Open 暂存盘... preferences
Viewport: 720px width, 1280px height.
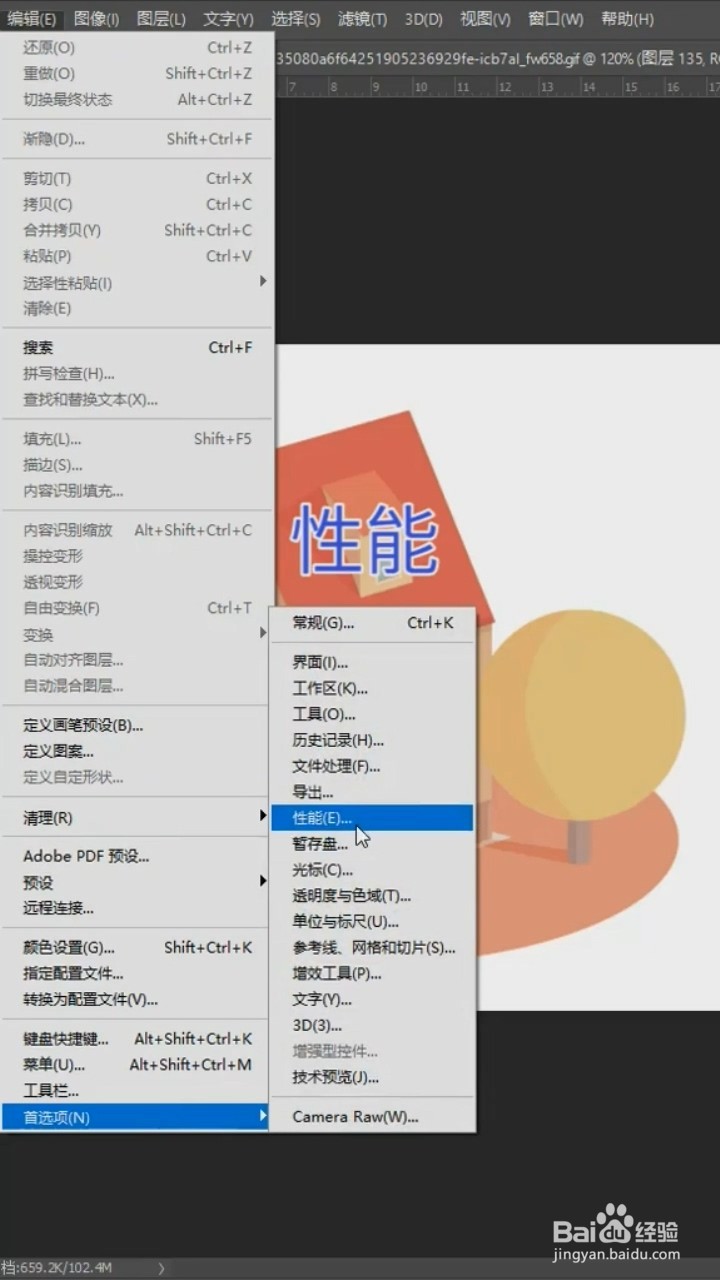tap(373, 844)
